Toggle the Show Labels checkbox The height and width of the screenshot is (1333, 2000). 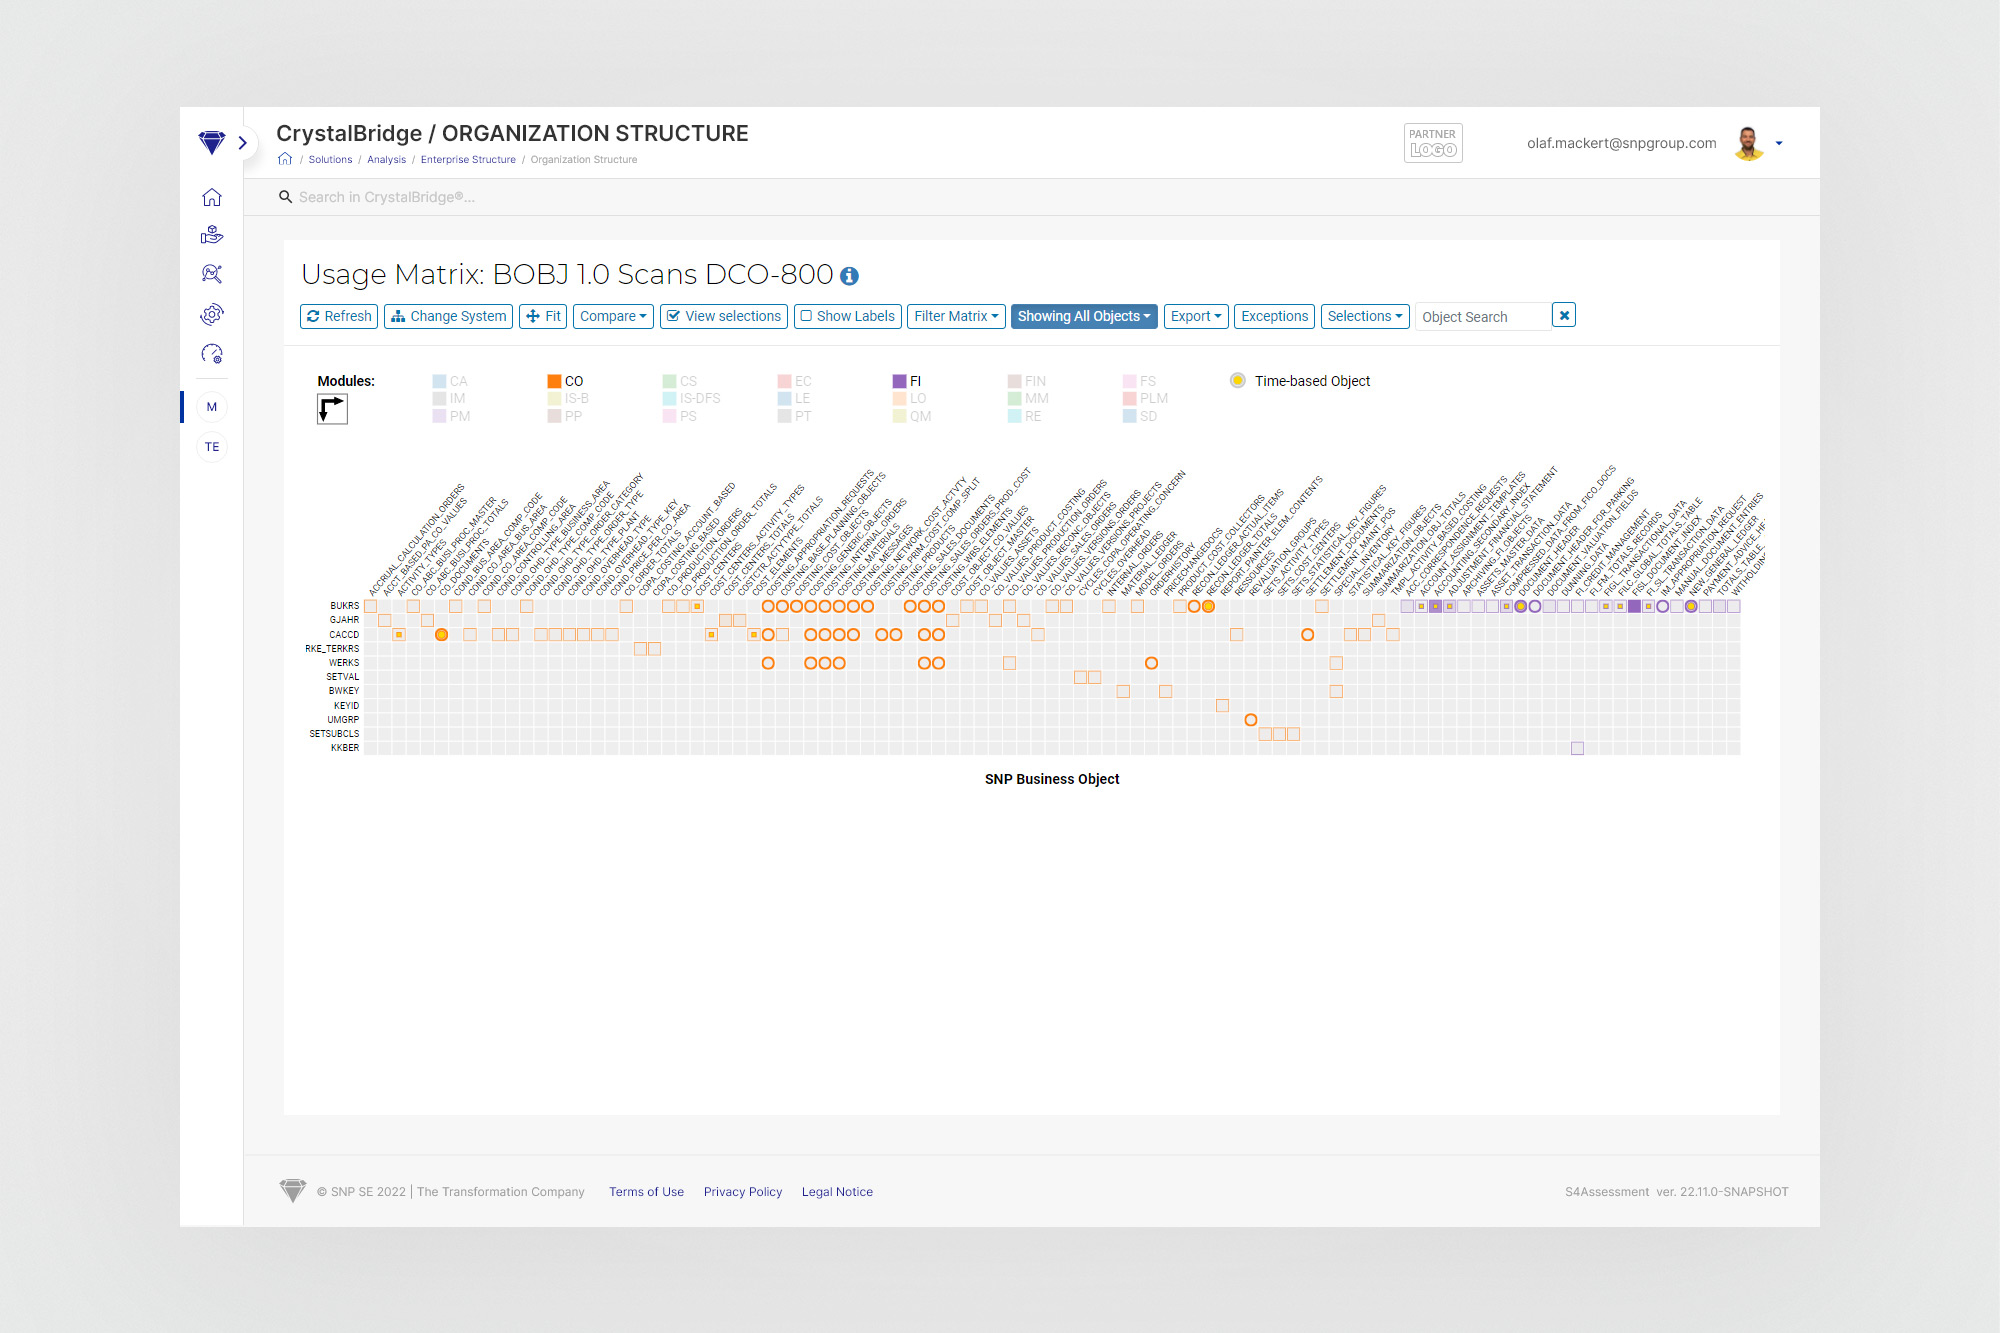coord(848,316)
